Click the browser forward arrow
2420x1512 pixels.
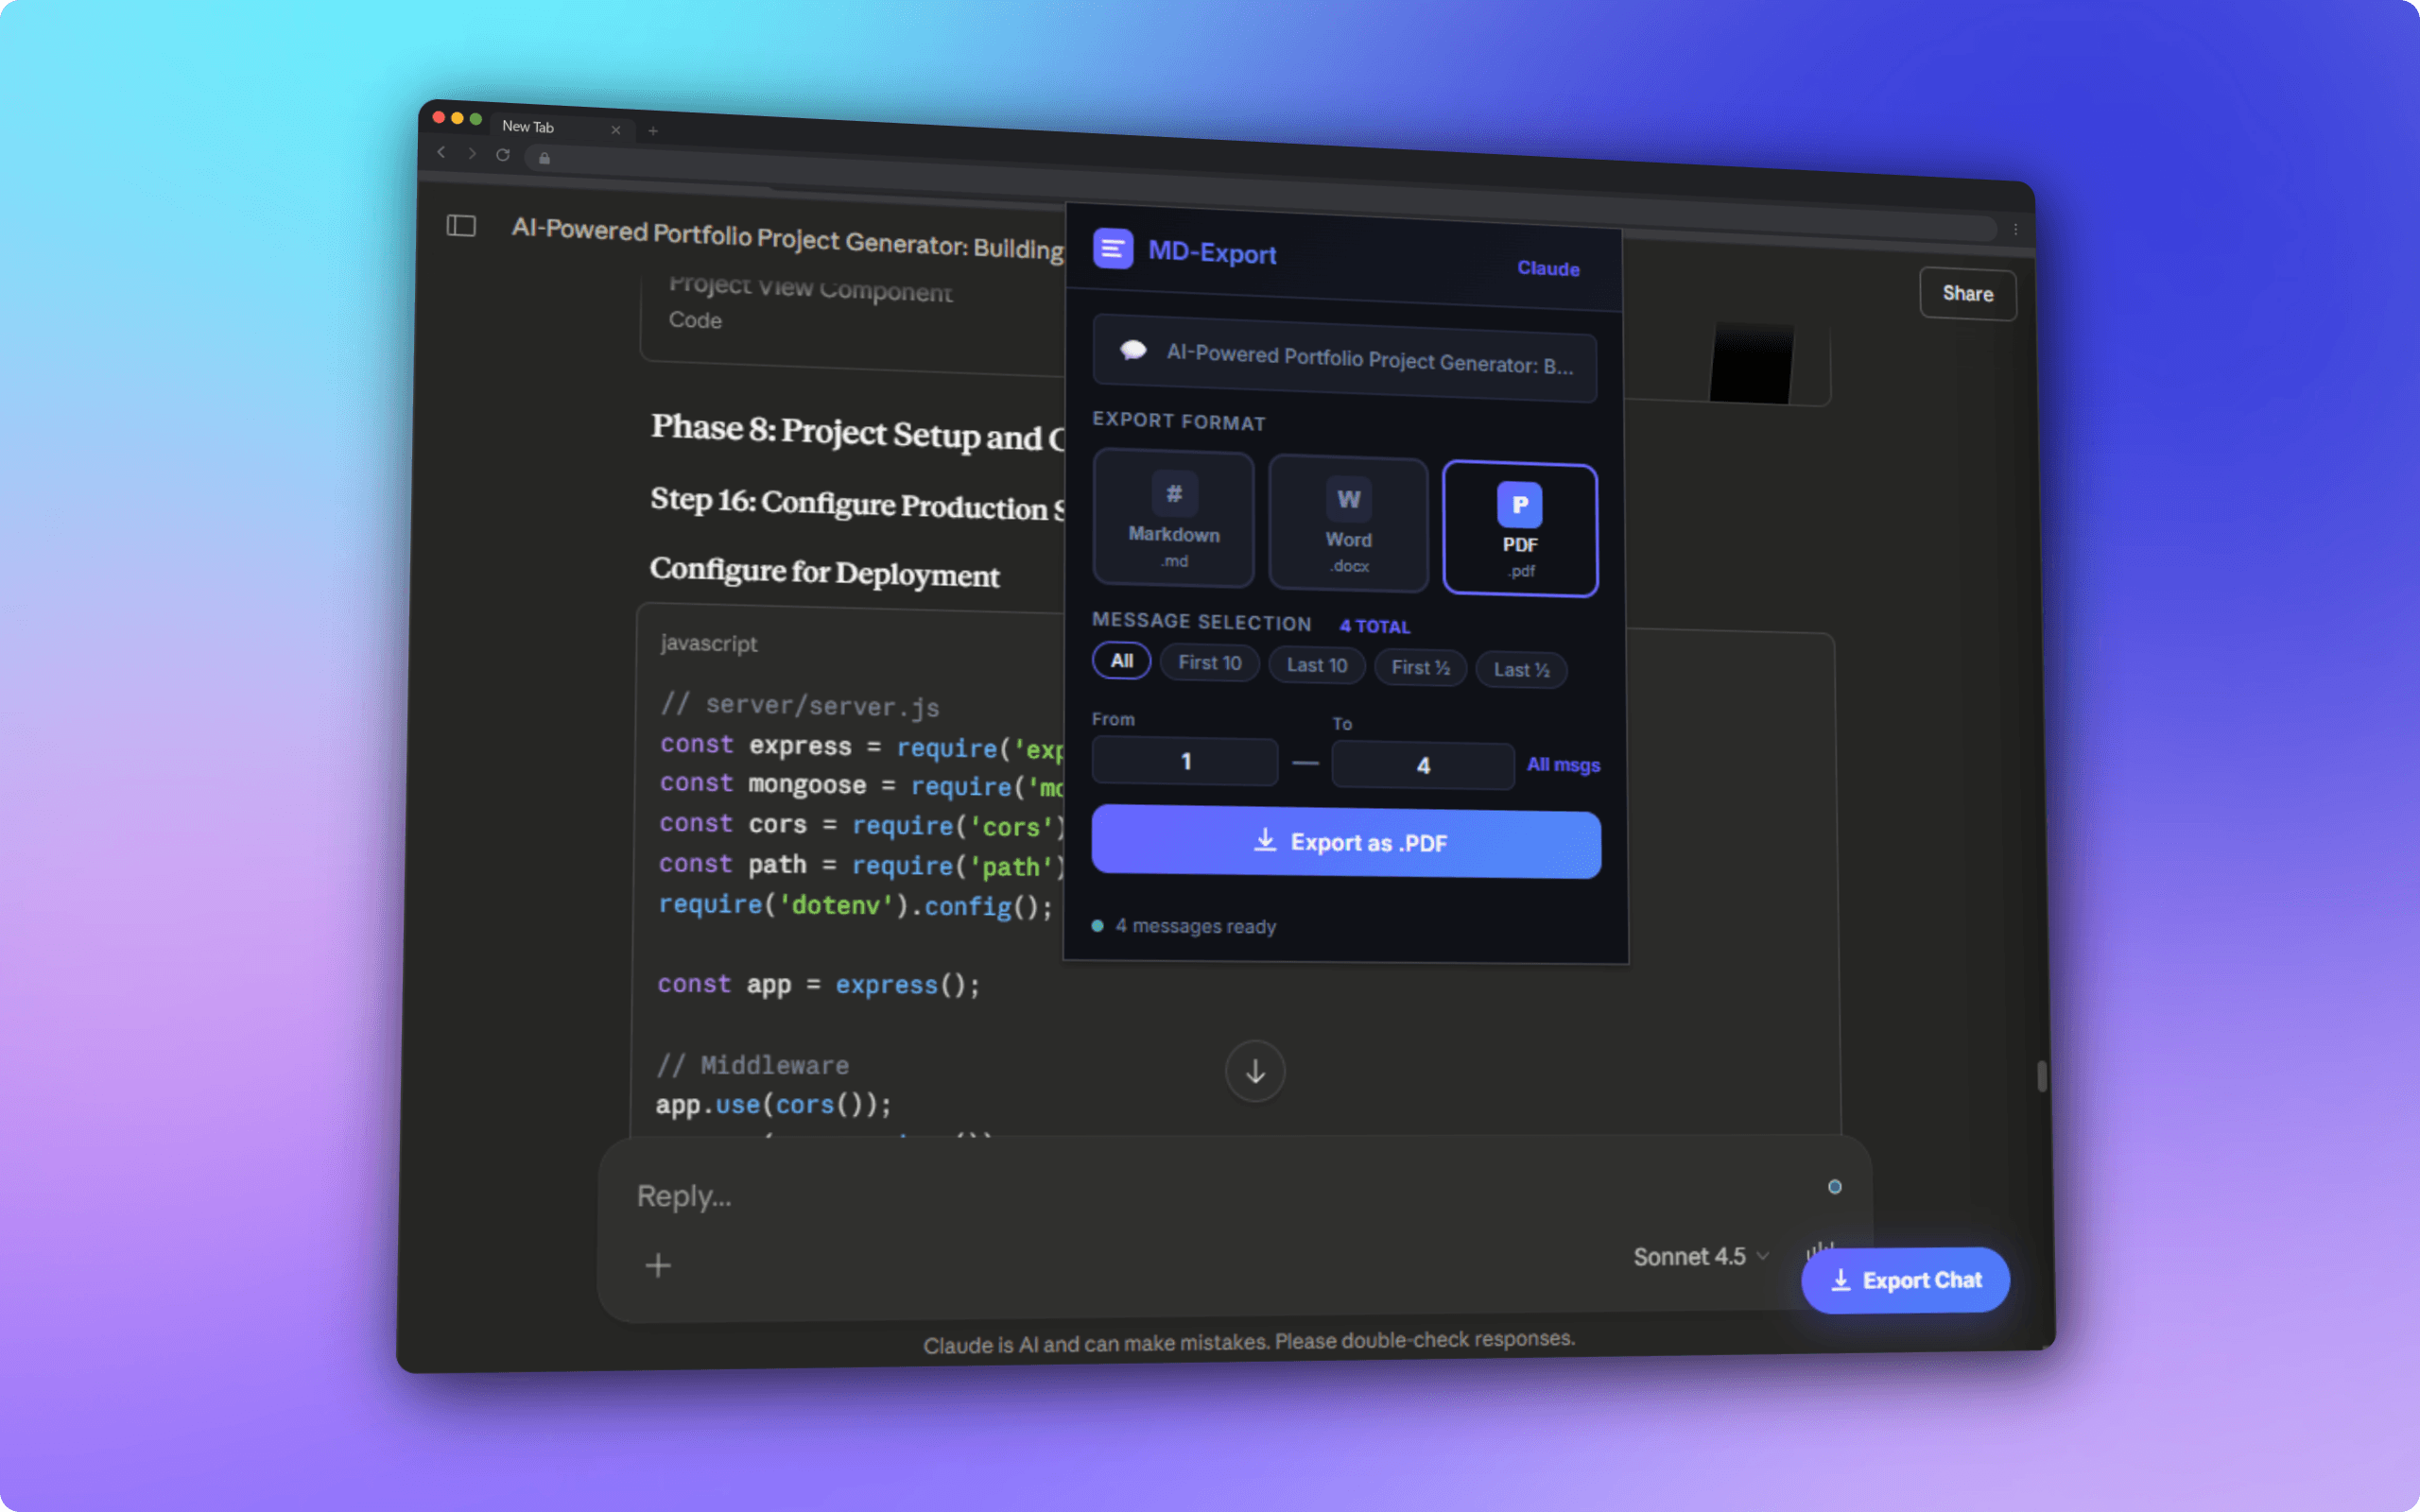click(x=472, y=153)
